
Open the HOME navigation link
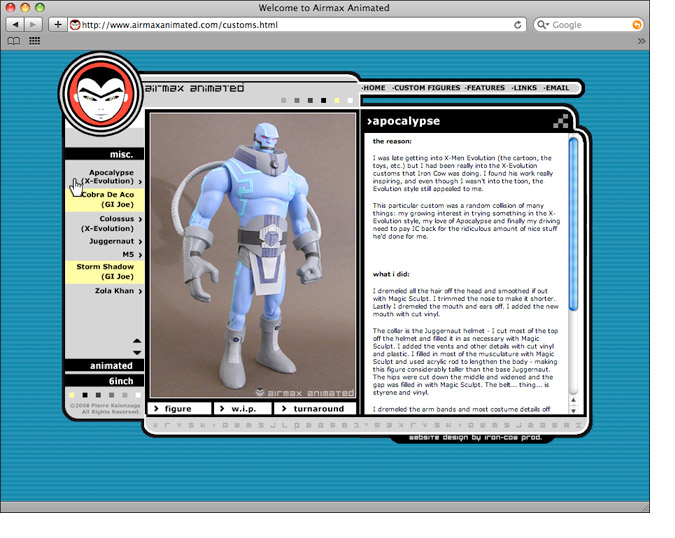[x=373, y=88]
